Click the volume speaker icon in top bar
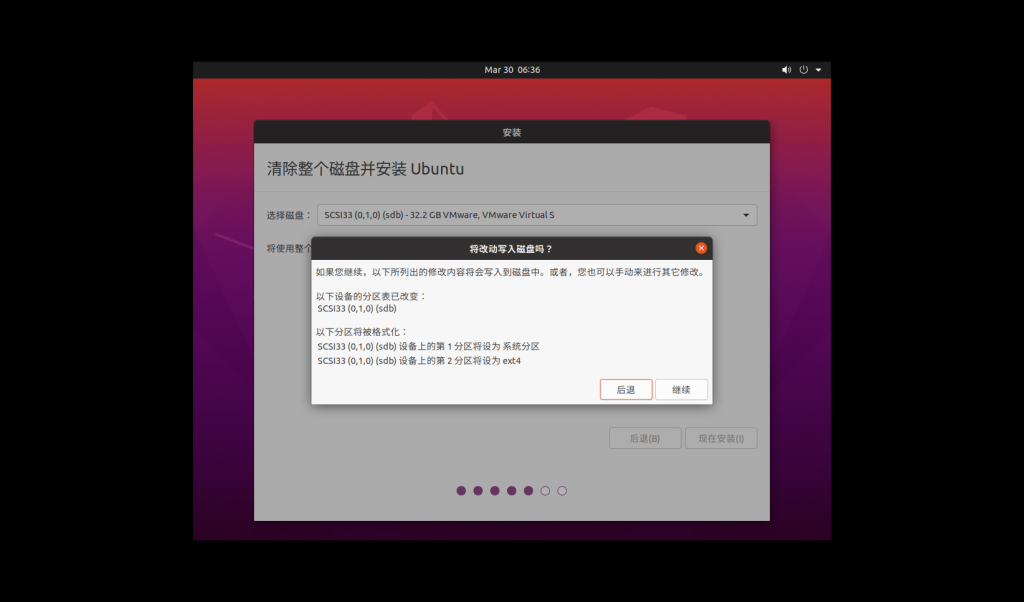This screenshot has width=1024, height=602. 786,70
